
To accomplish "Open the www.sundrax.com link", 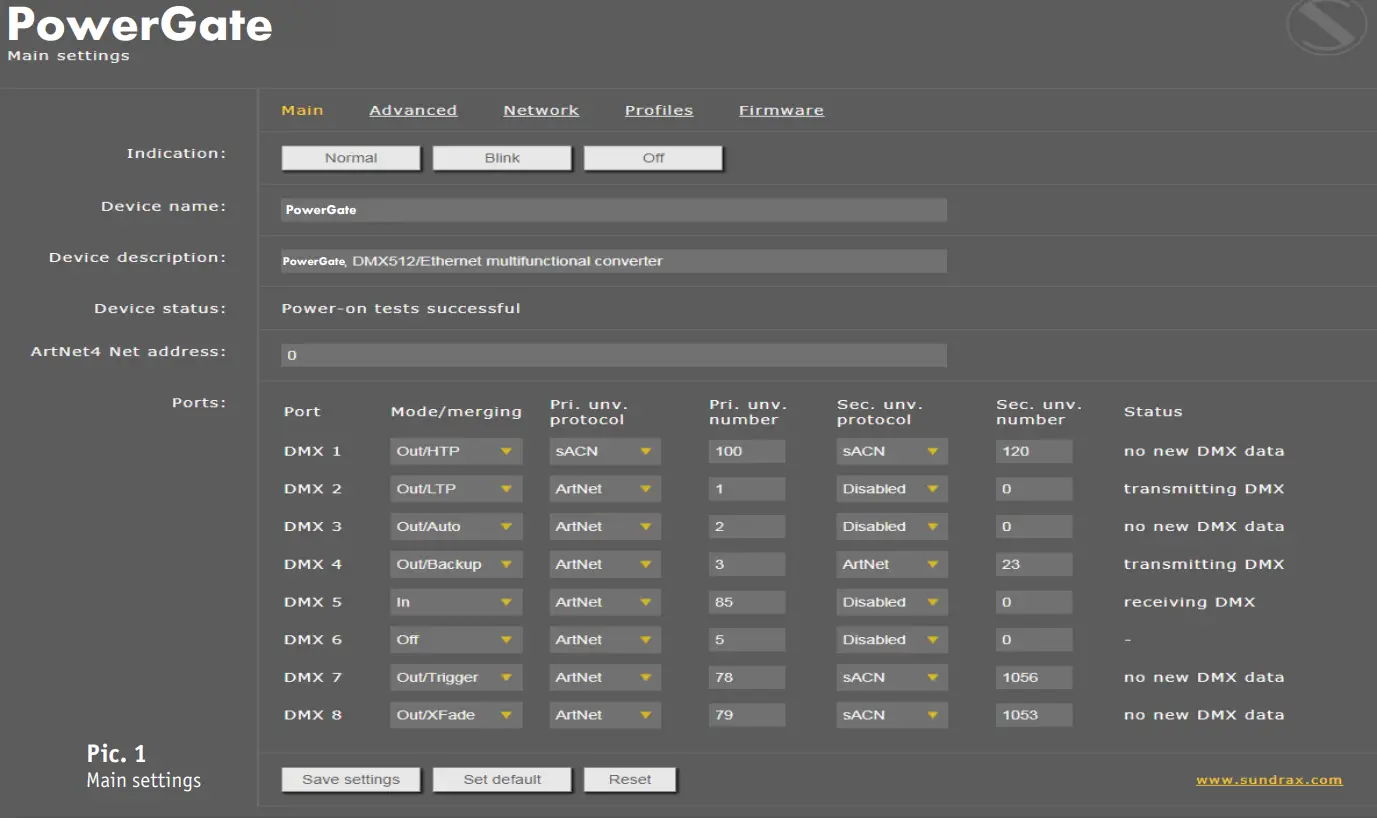I will coord(1268,778).
